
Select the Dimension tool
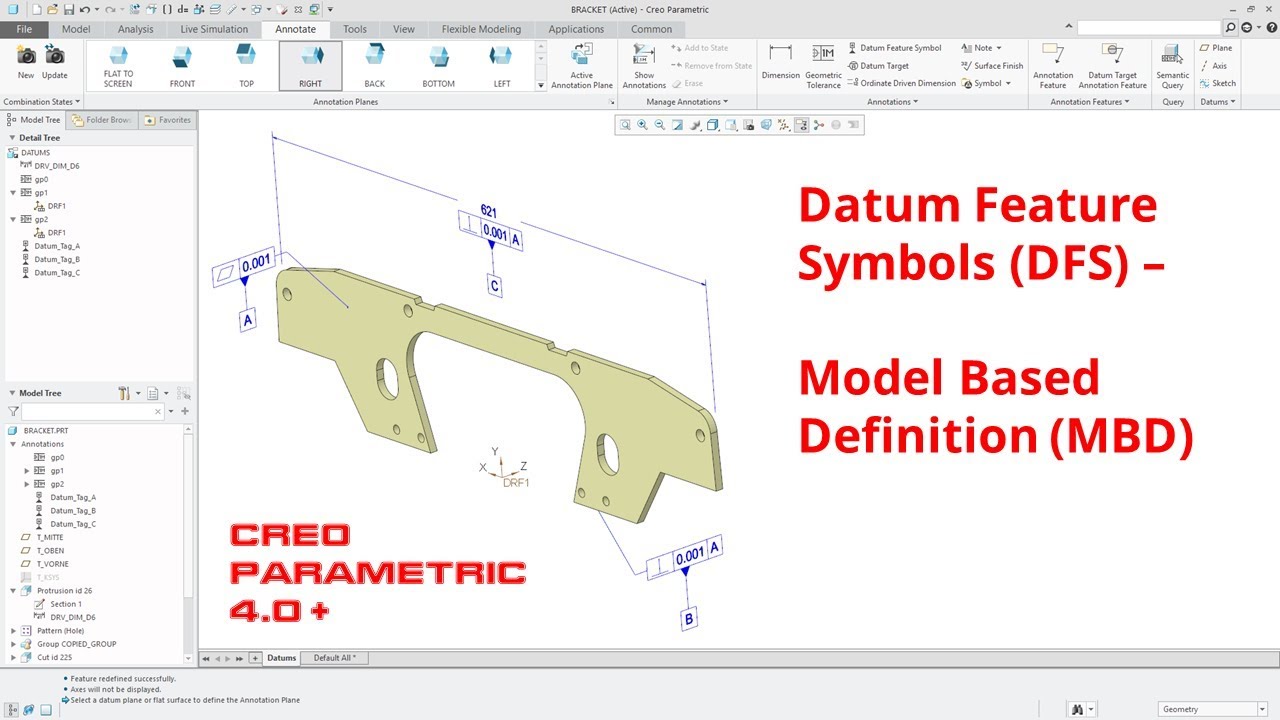781,62
